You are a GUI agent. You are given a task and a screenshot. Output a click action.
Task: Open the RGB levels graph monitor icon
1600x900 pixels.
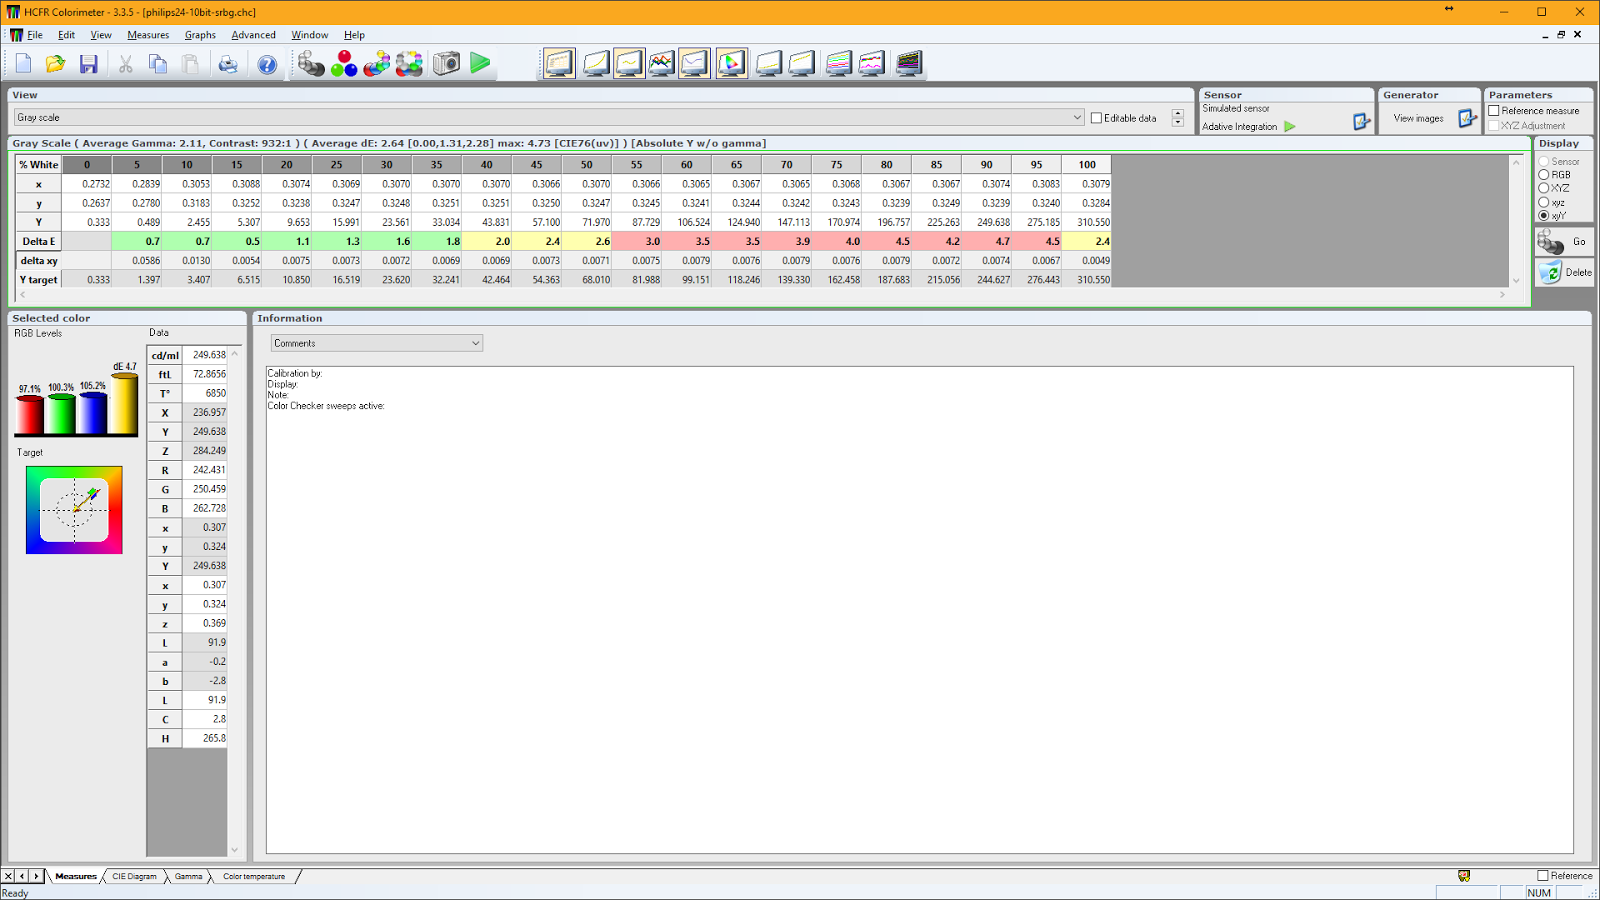coord(662,64)
